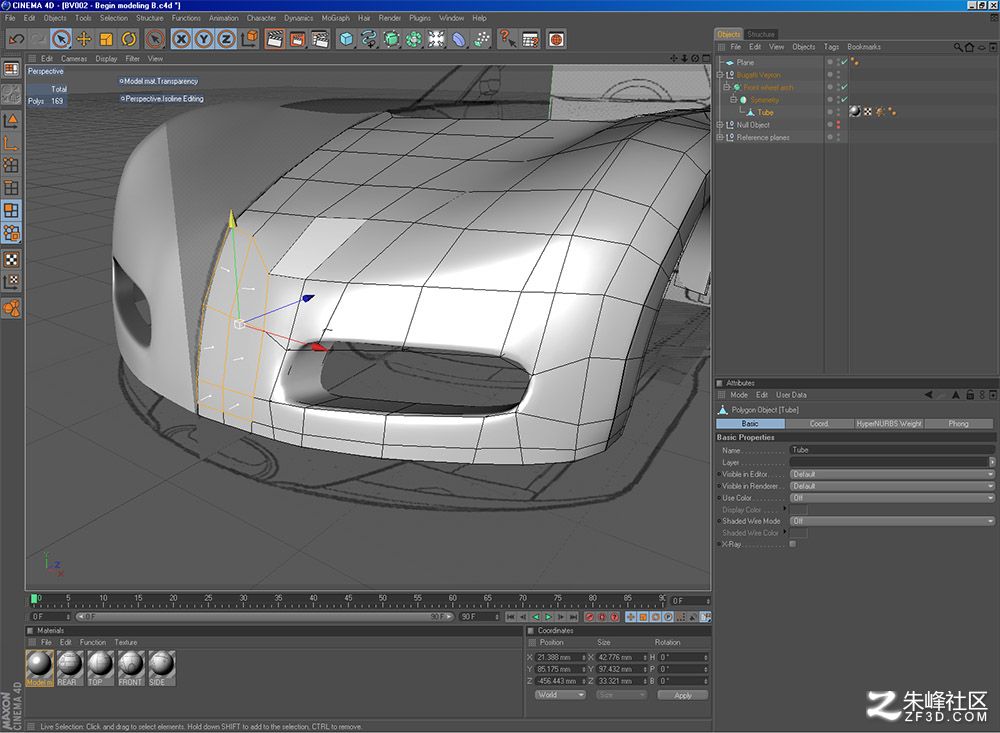Toggle the Symmetry object's enabled checkmark
1000x733 pixels.
click(844, 100)
